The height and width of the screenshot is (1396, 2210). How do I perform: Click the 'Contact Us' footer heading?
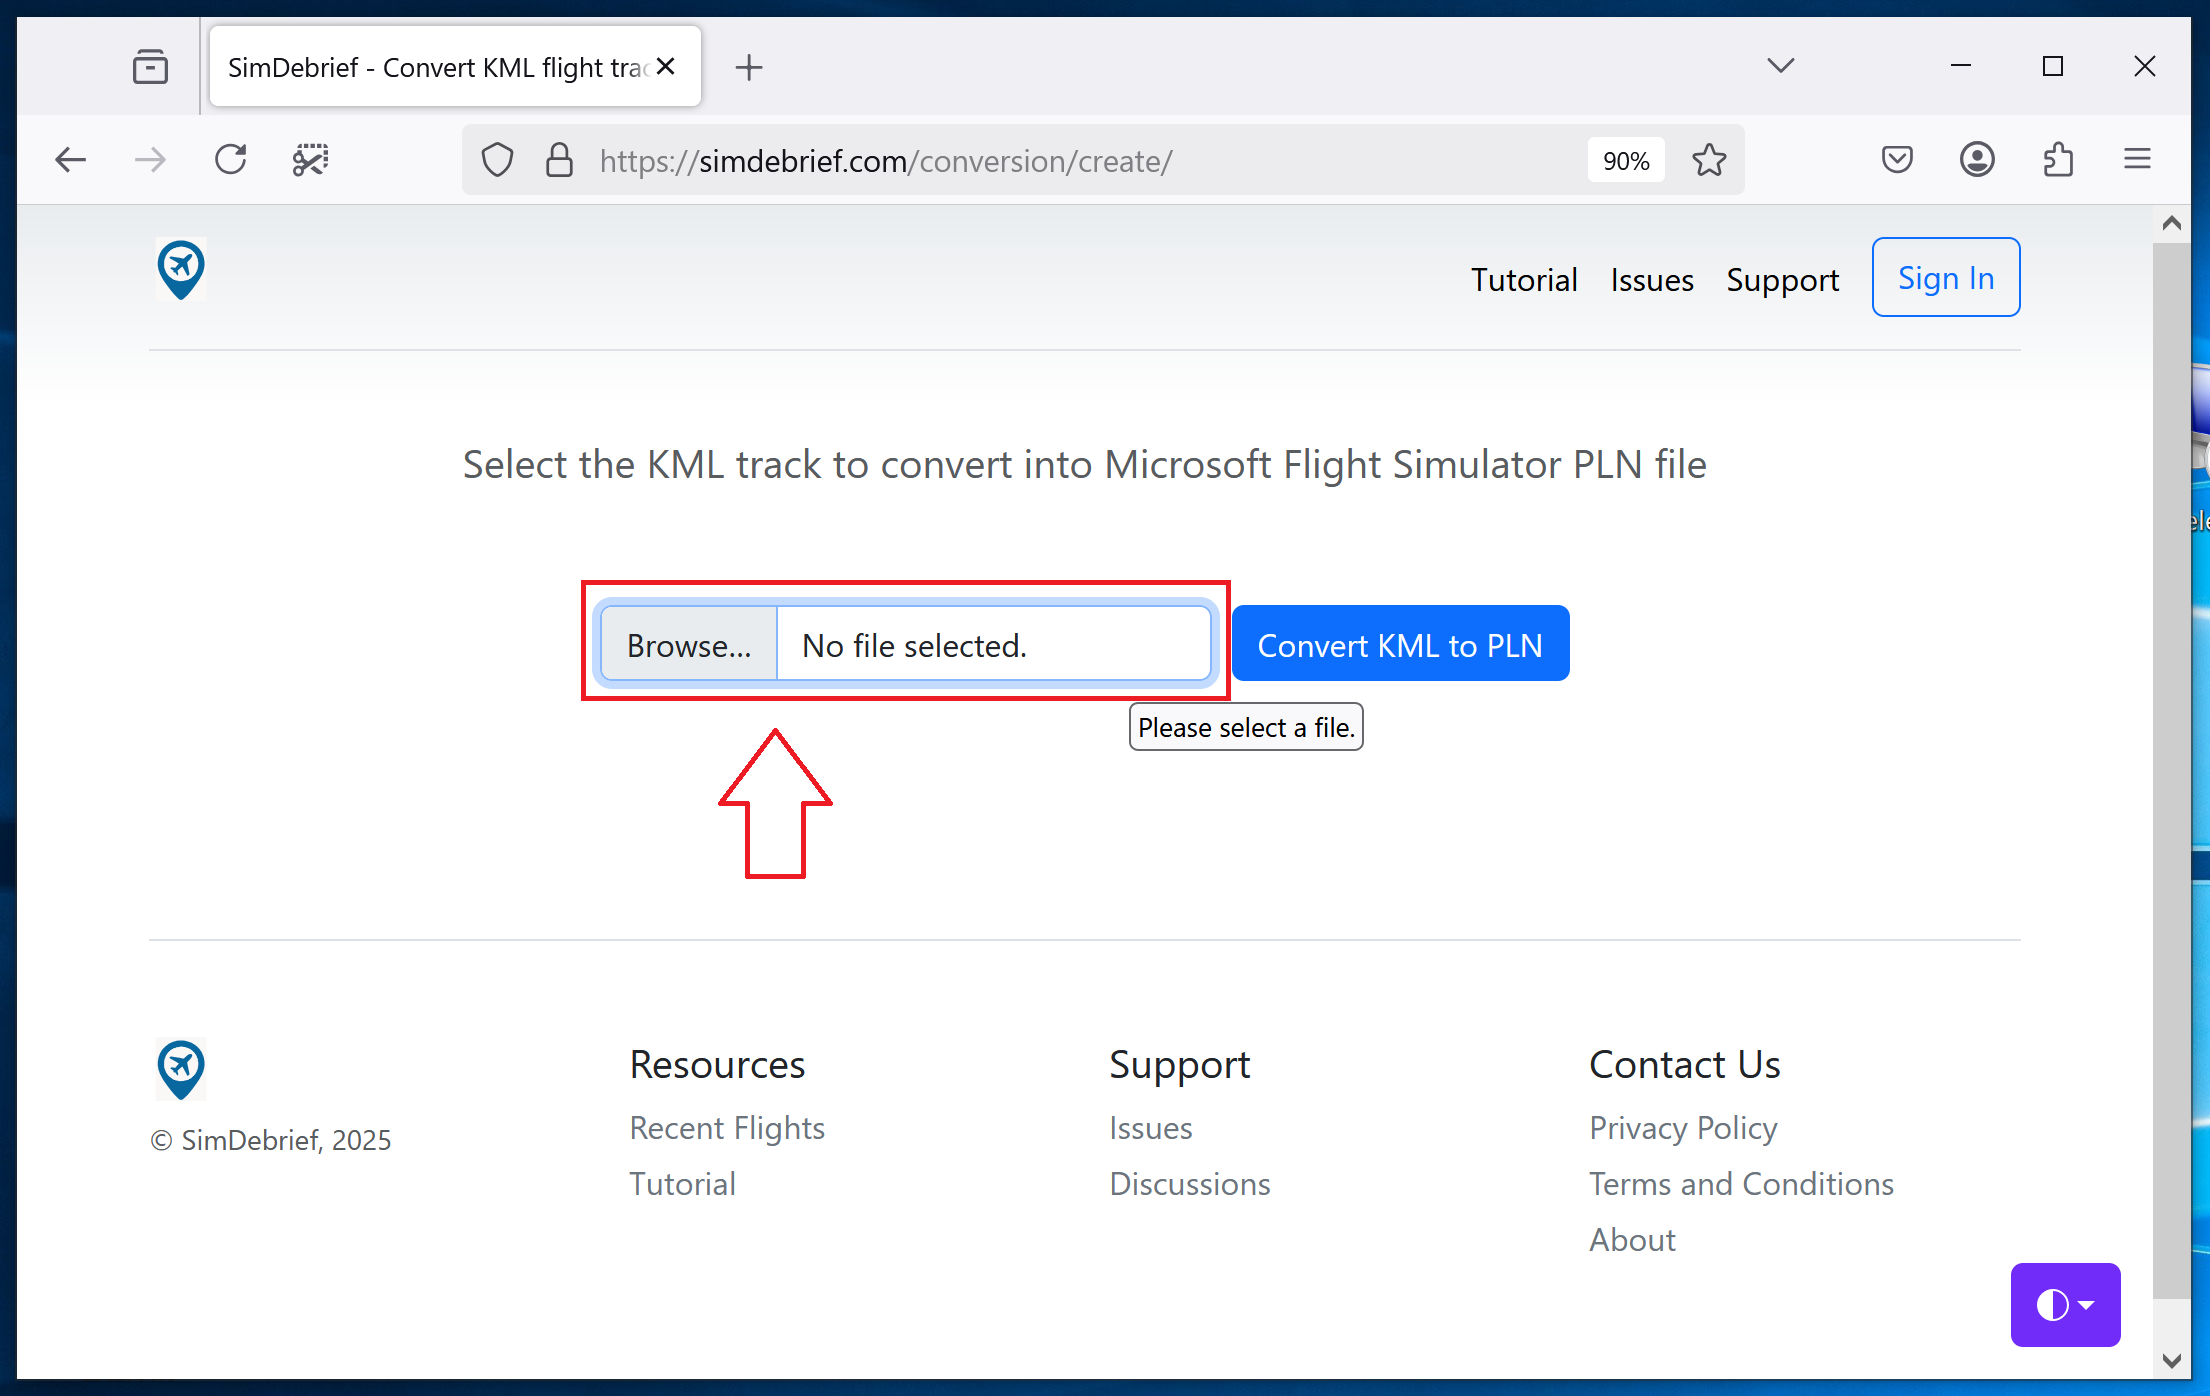click(1684, 1065)
